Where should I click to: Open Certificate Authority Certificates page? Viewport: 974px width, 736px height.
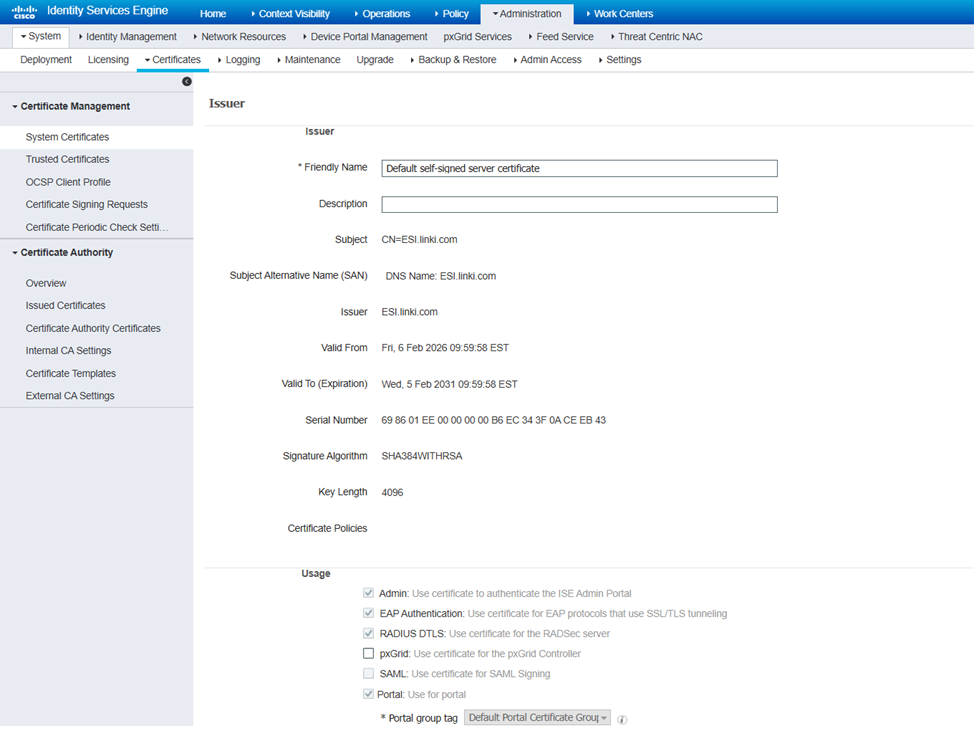click(93, 328)
